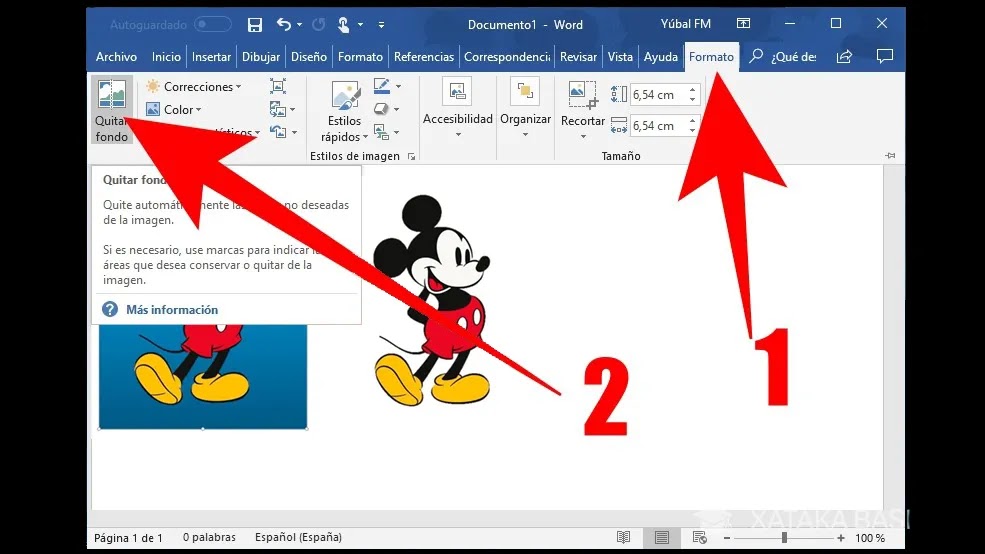Click the Recortar crop icon
The height and width of the screenshot is (554, 985).
(583, 95)
